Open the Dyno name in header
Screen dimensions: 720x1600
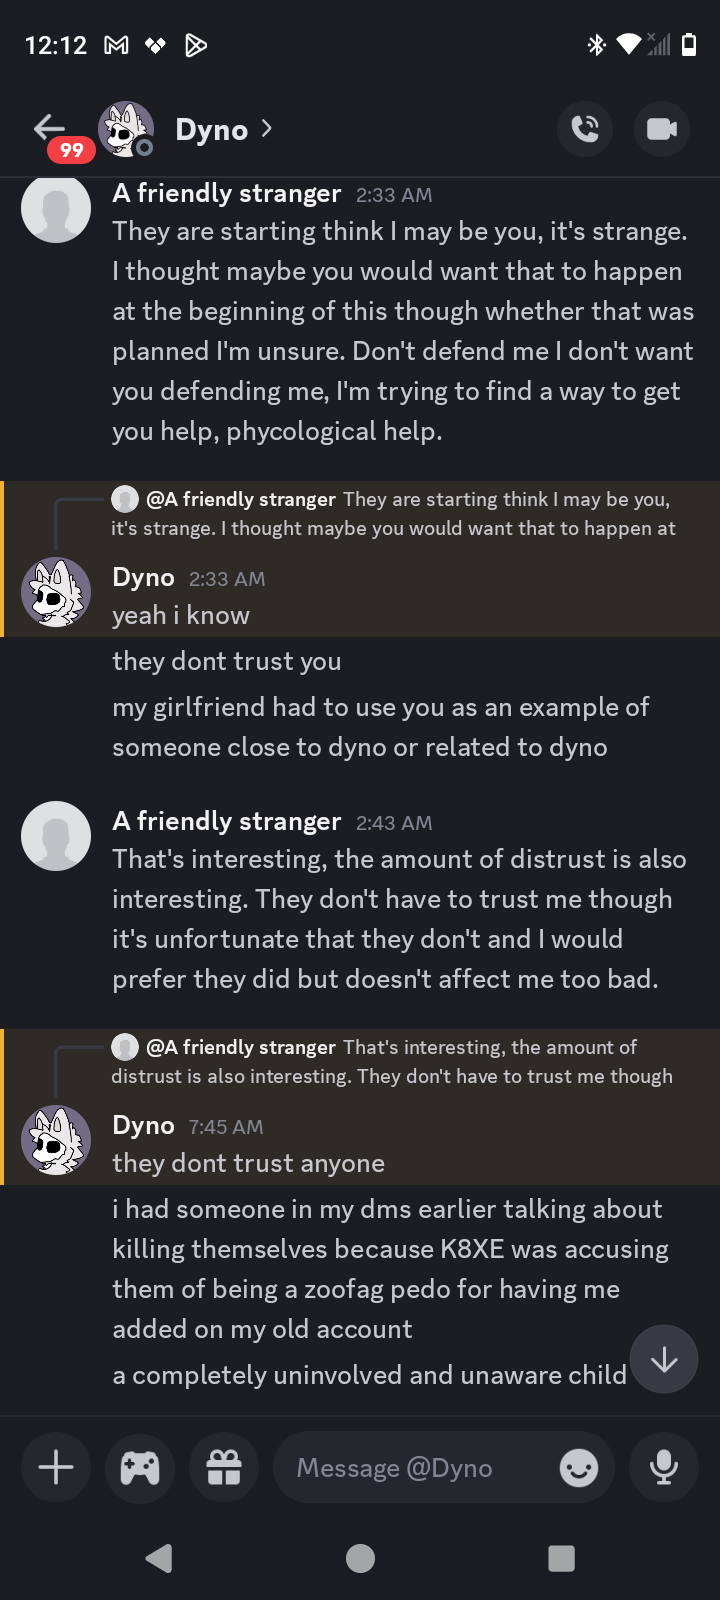pyautogui.click(x=211, y=130)
